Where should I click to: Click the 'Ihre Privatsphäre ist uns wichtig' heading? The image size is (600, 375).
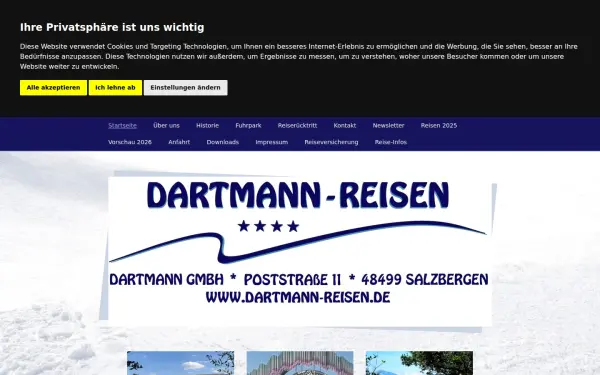(x=112, y=28)
